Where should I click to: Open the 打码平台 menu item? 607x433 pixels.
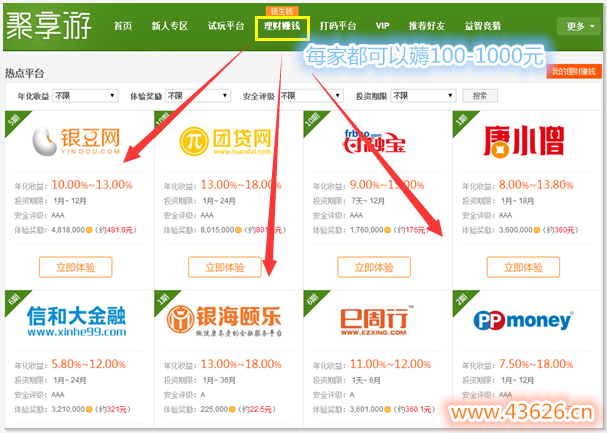tap(338, 26)
